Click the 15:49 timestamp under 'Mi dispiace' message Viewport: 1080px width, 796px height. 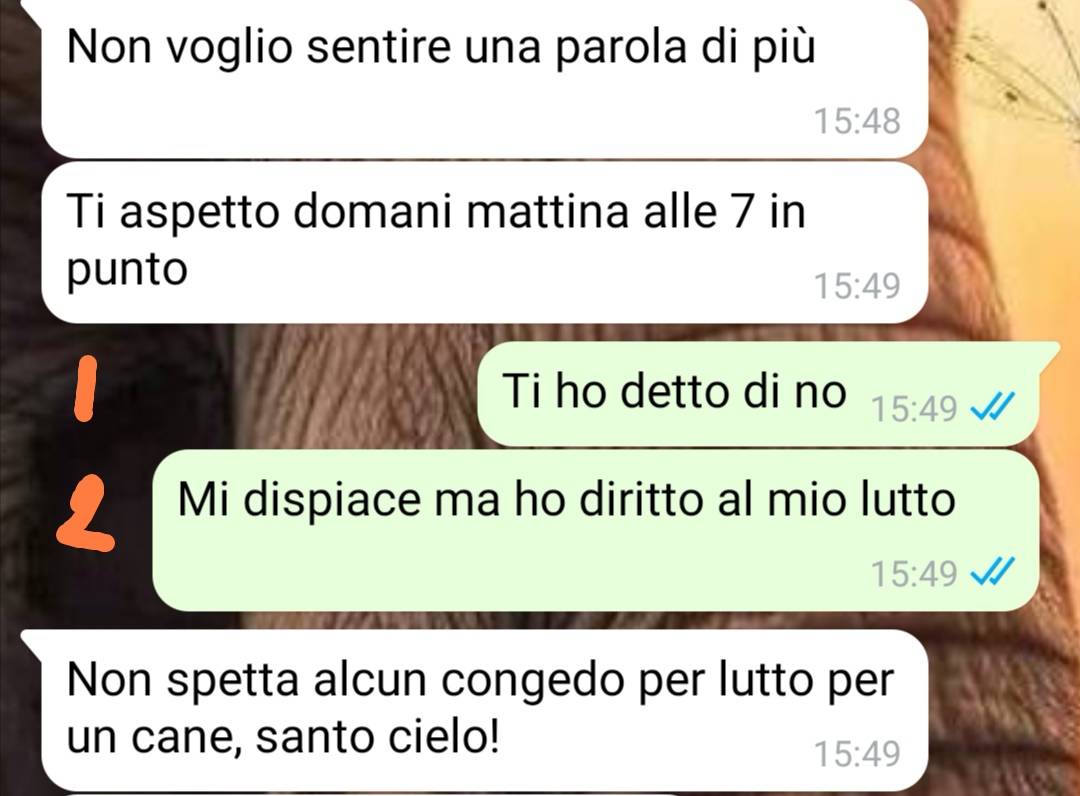pyautogui.click(x=914, y=573)
